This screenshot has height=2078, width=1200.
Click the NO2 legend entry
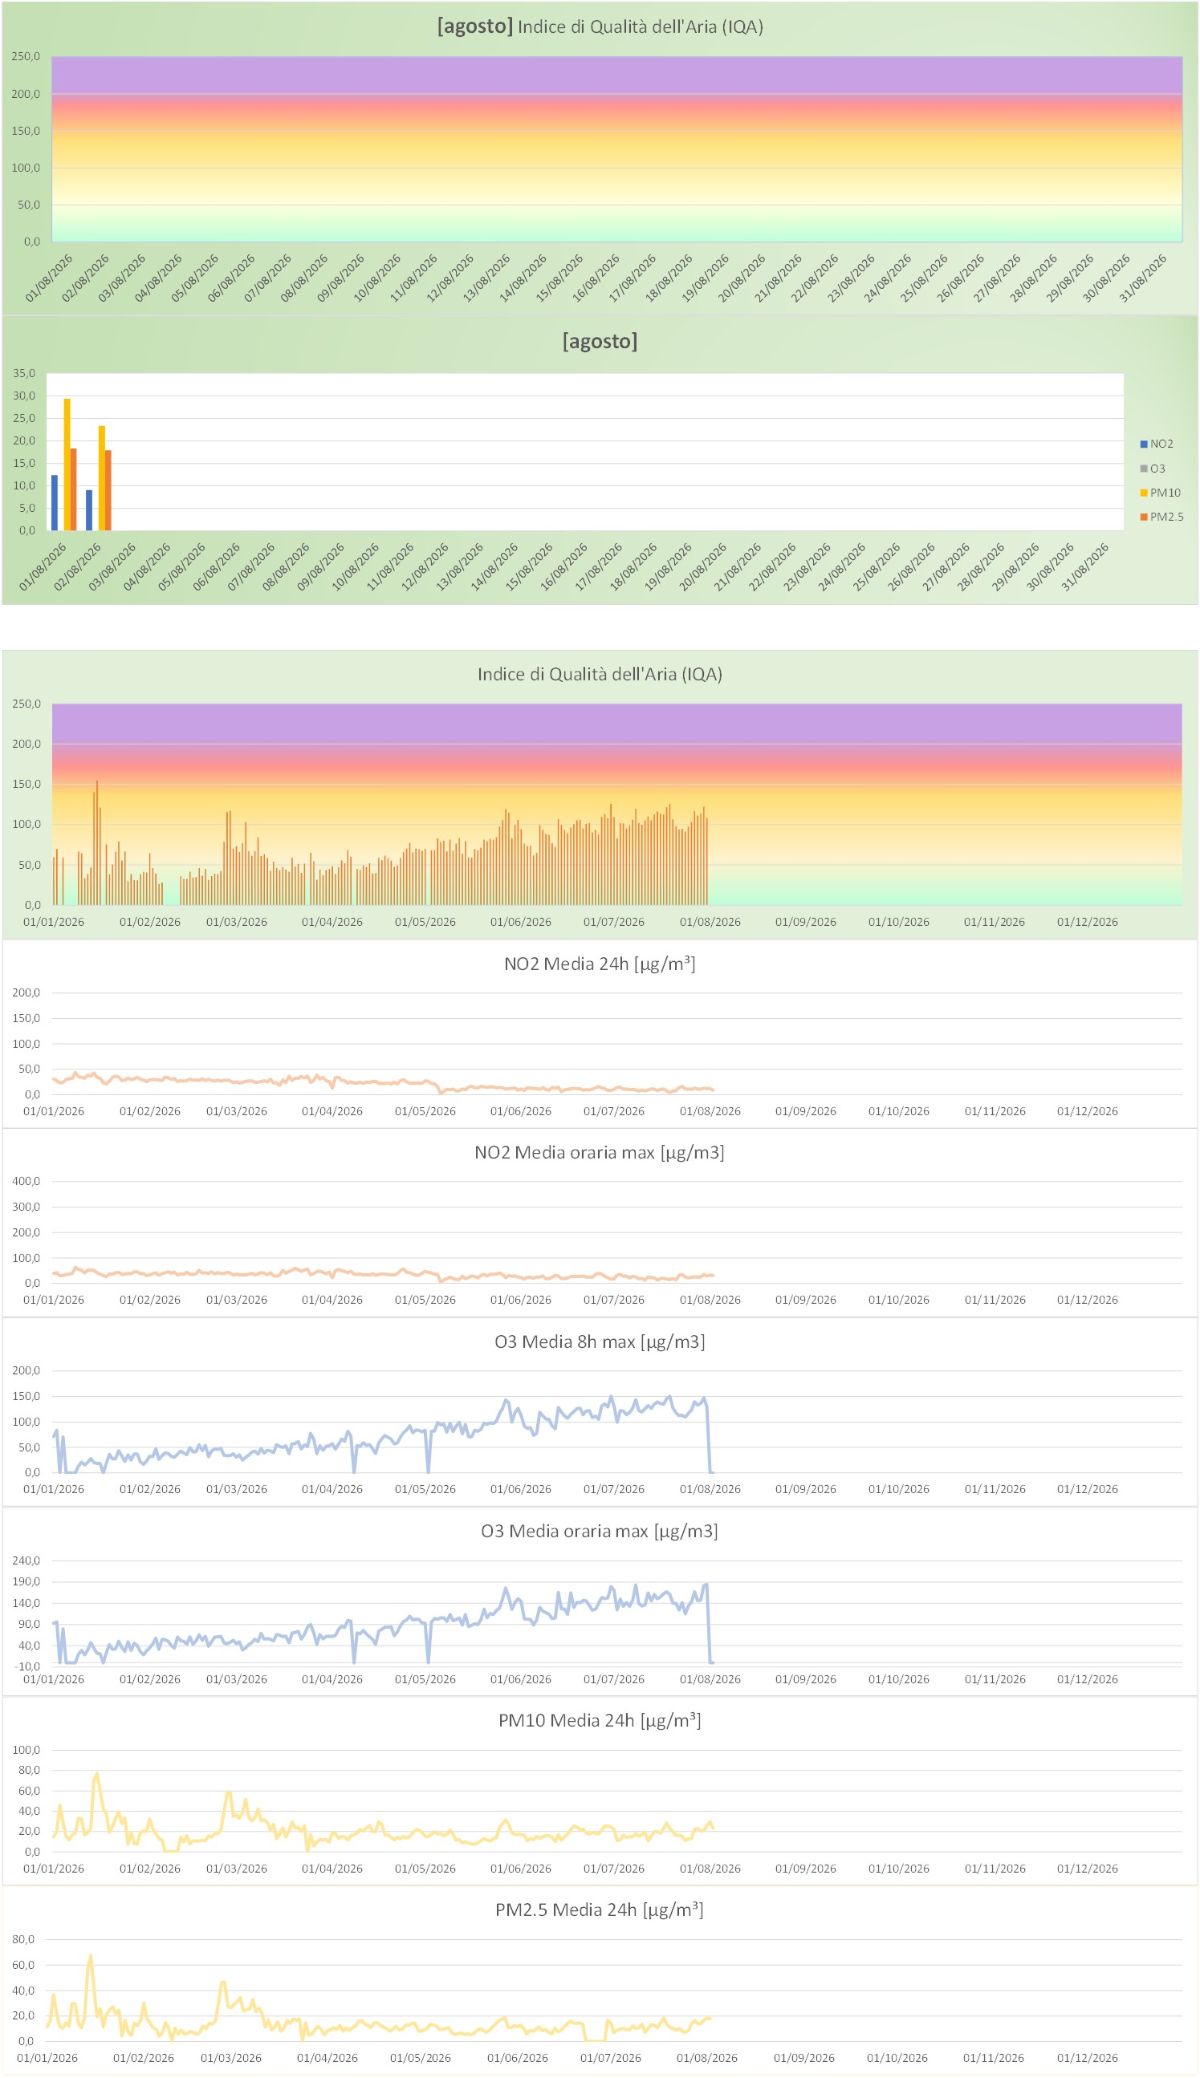1157,444
